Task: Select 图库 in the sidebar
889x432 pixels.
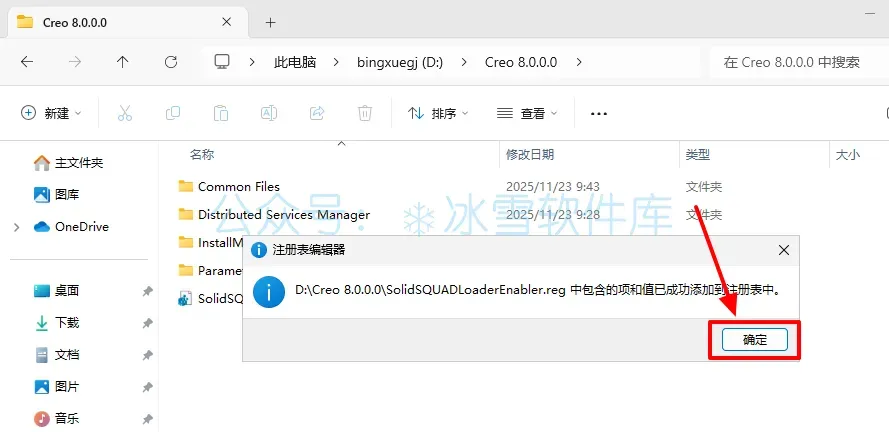Action: coord(57,195)
